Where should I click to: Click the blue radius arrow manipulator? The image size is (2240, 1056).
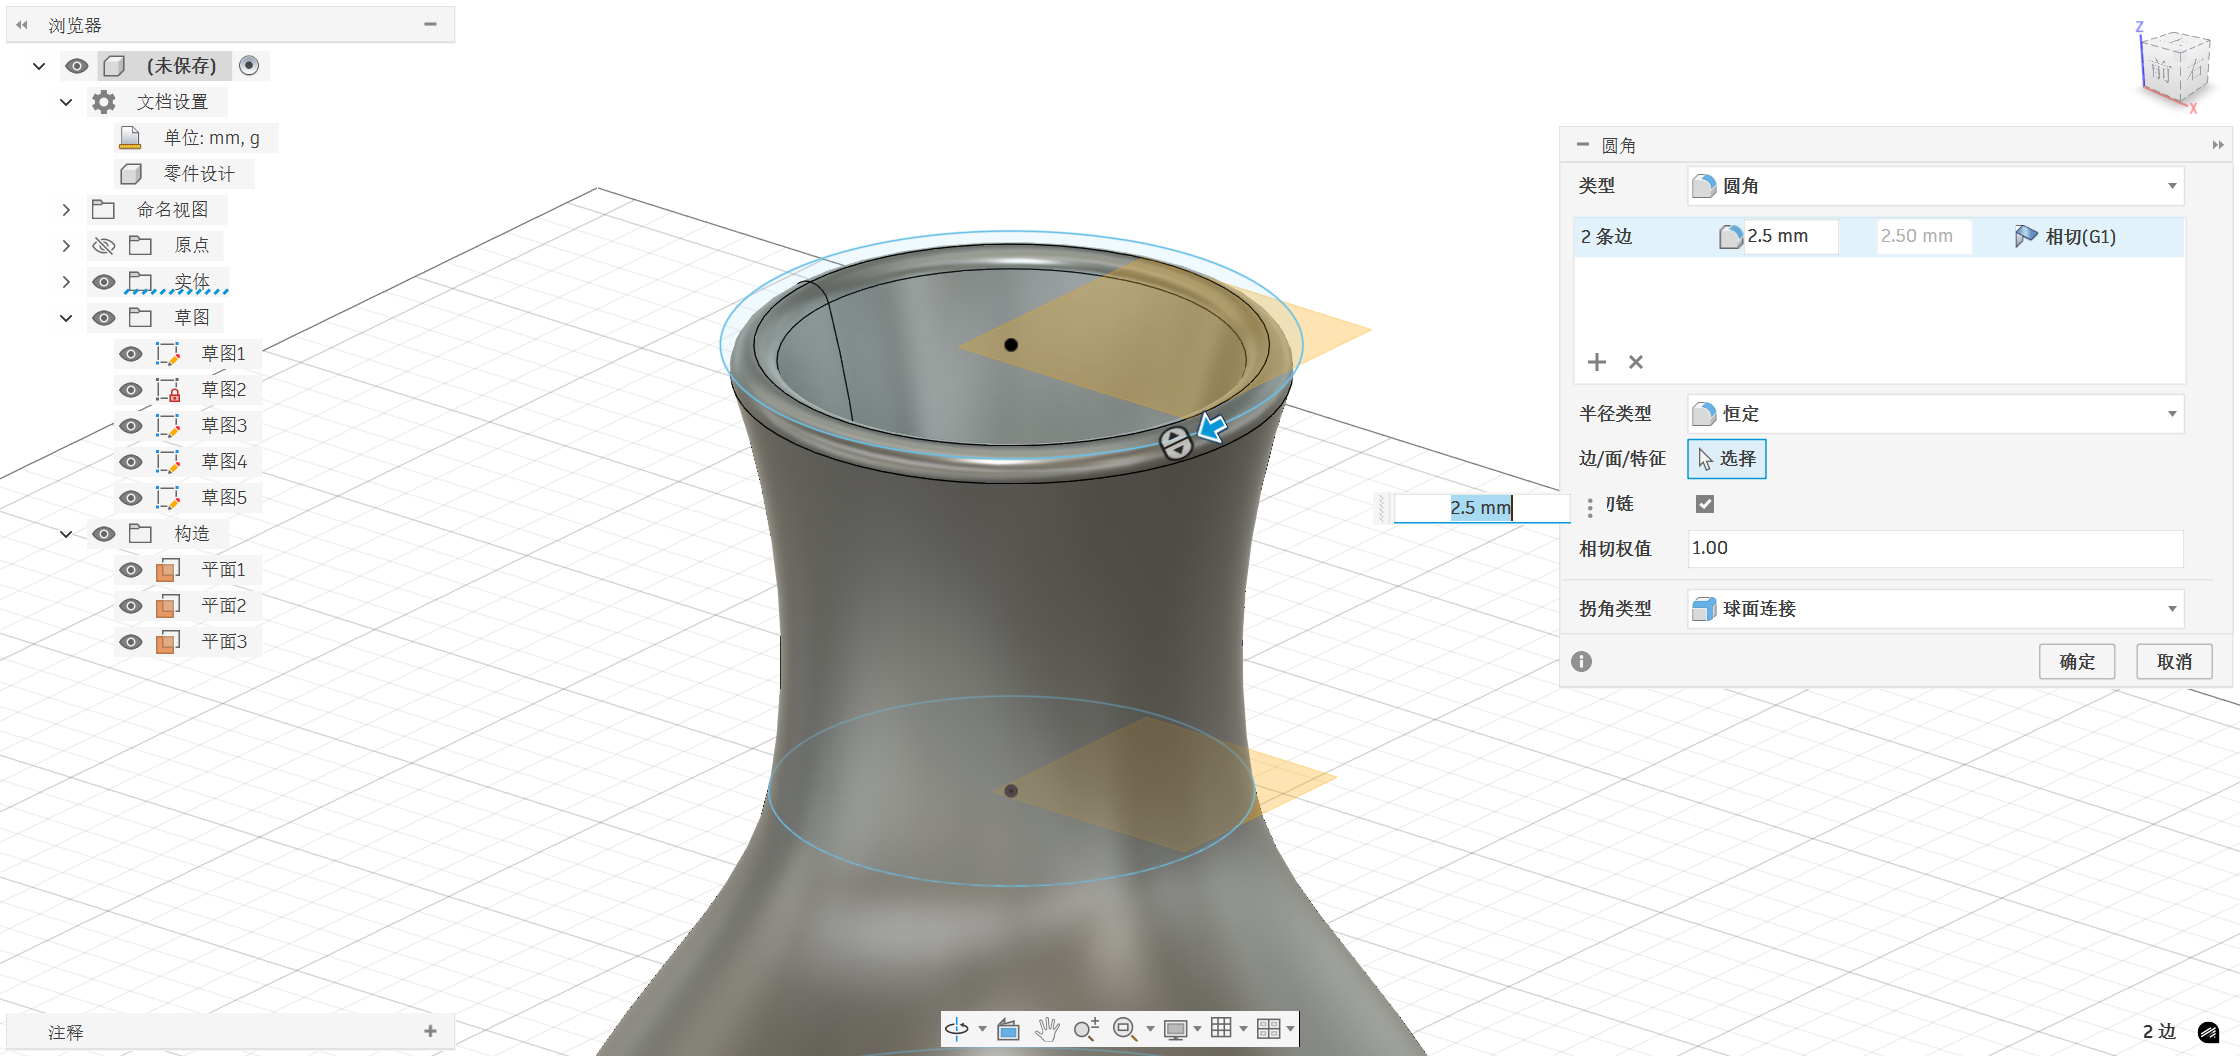coord(1212,427)
